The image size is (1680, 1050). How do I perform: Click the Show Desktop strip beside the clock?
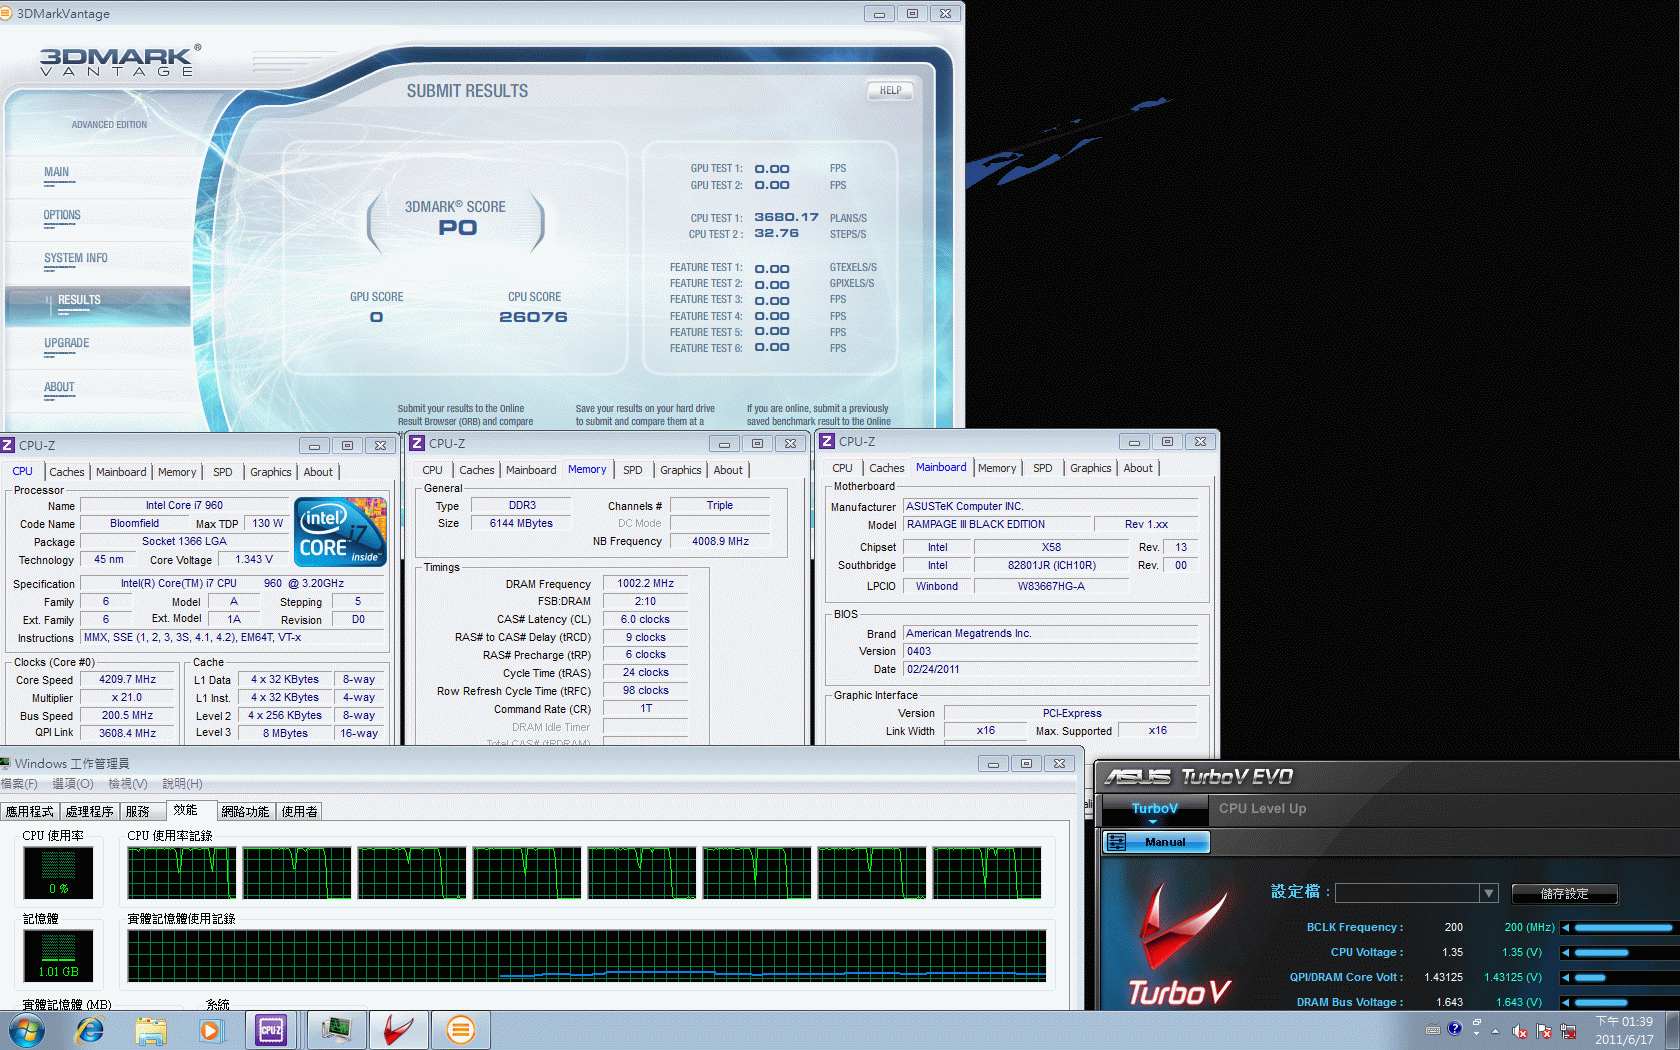[1672, 1030]
